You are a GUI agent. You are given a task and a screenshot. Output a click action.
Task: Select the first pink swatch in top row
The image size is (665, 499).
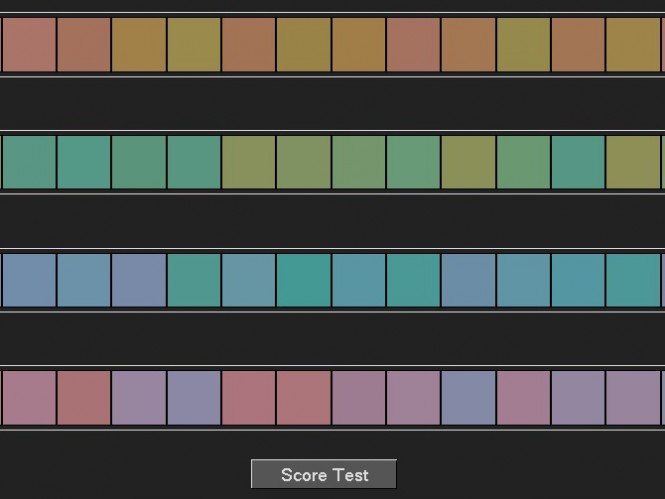pos(29,45)
